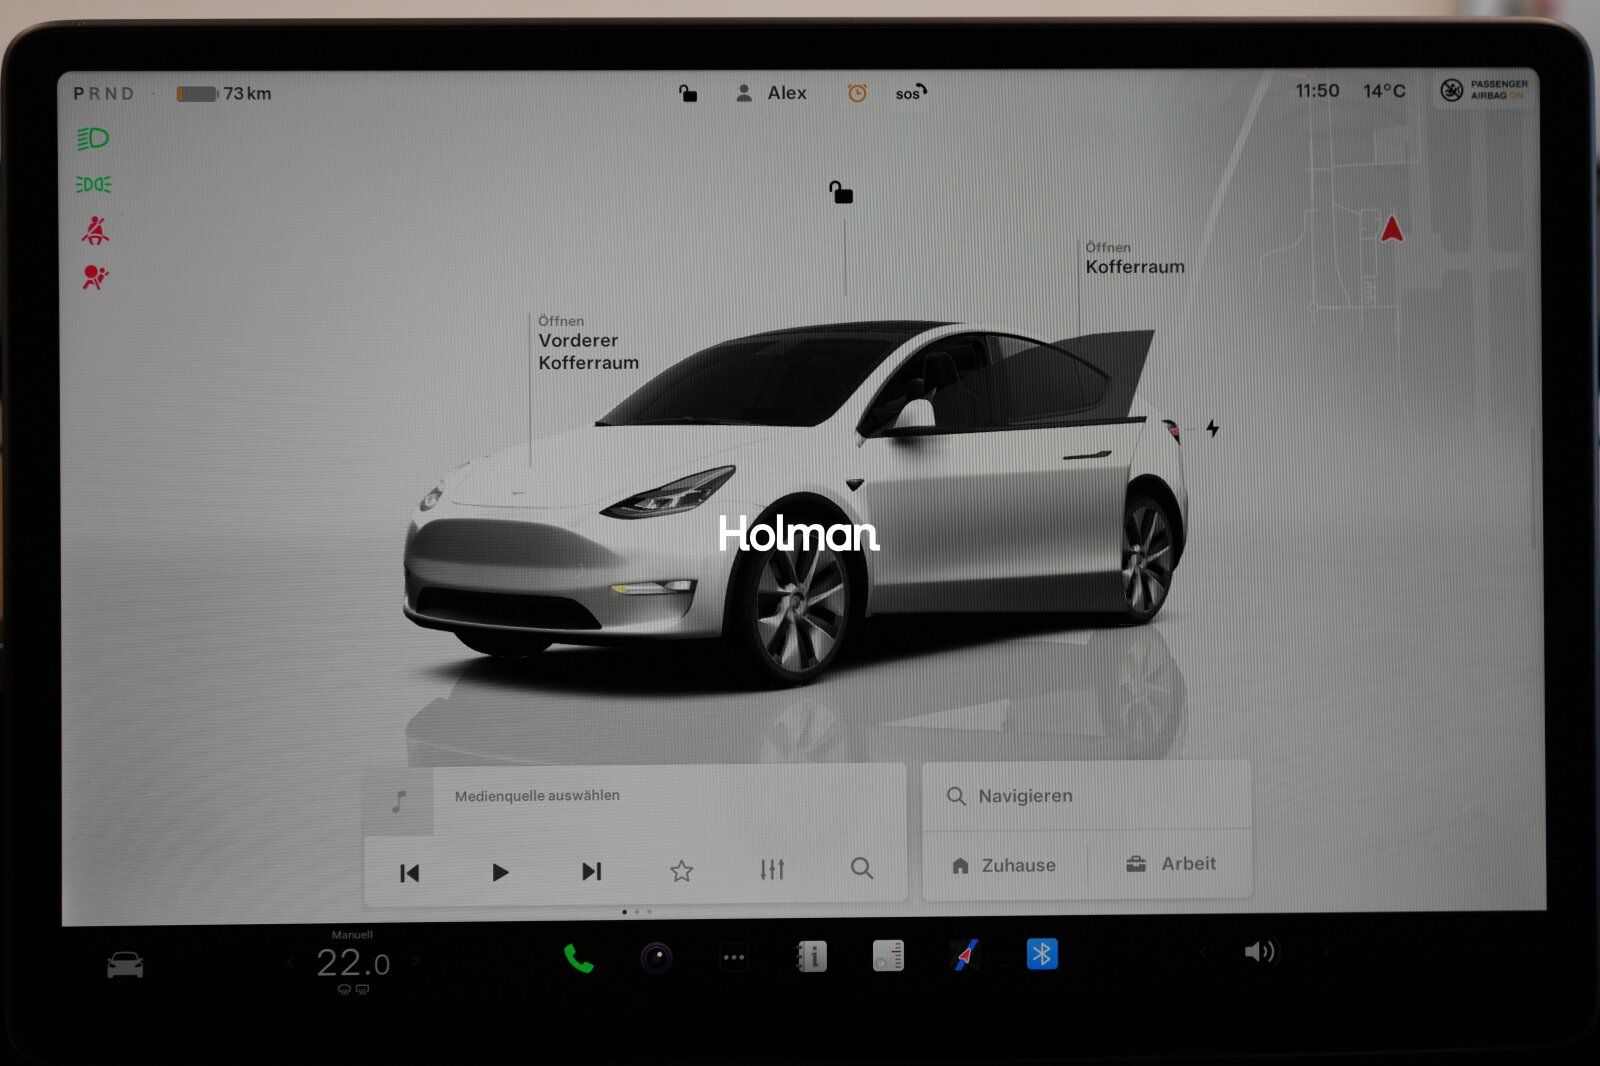
Task: Raise cabin temperature with right chevron
Action: (x=415, y=961)
